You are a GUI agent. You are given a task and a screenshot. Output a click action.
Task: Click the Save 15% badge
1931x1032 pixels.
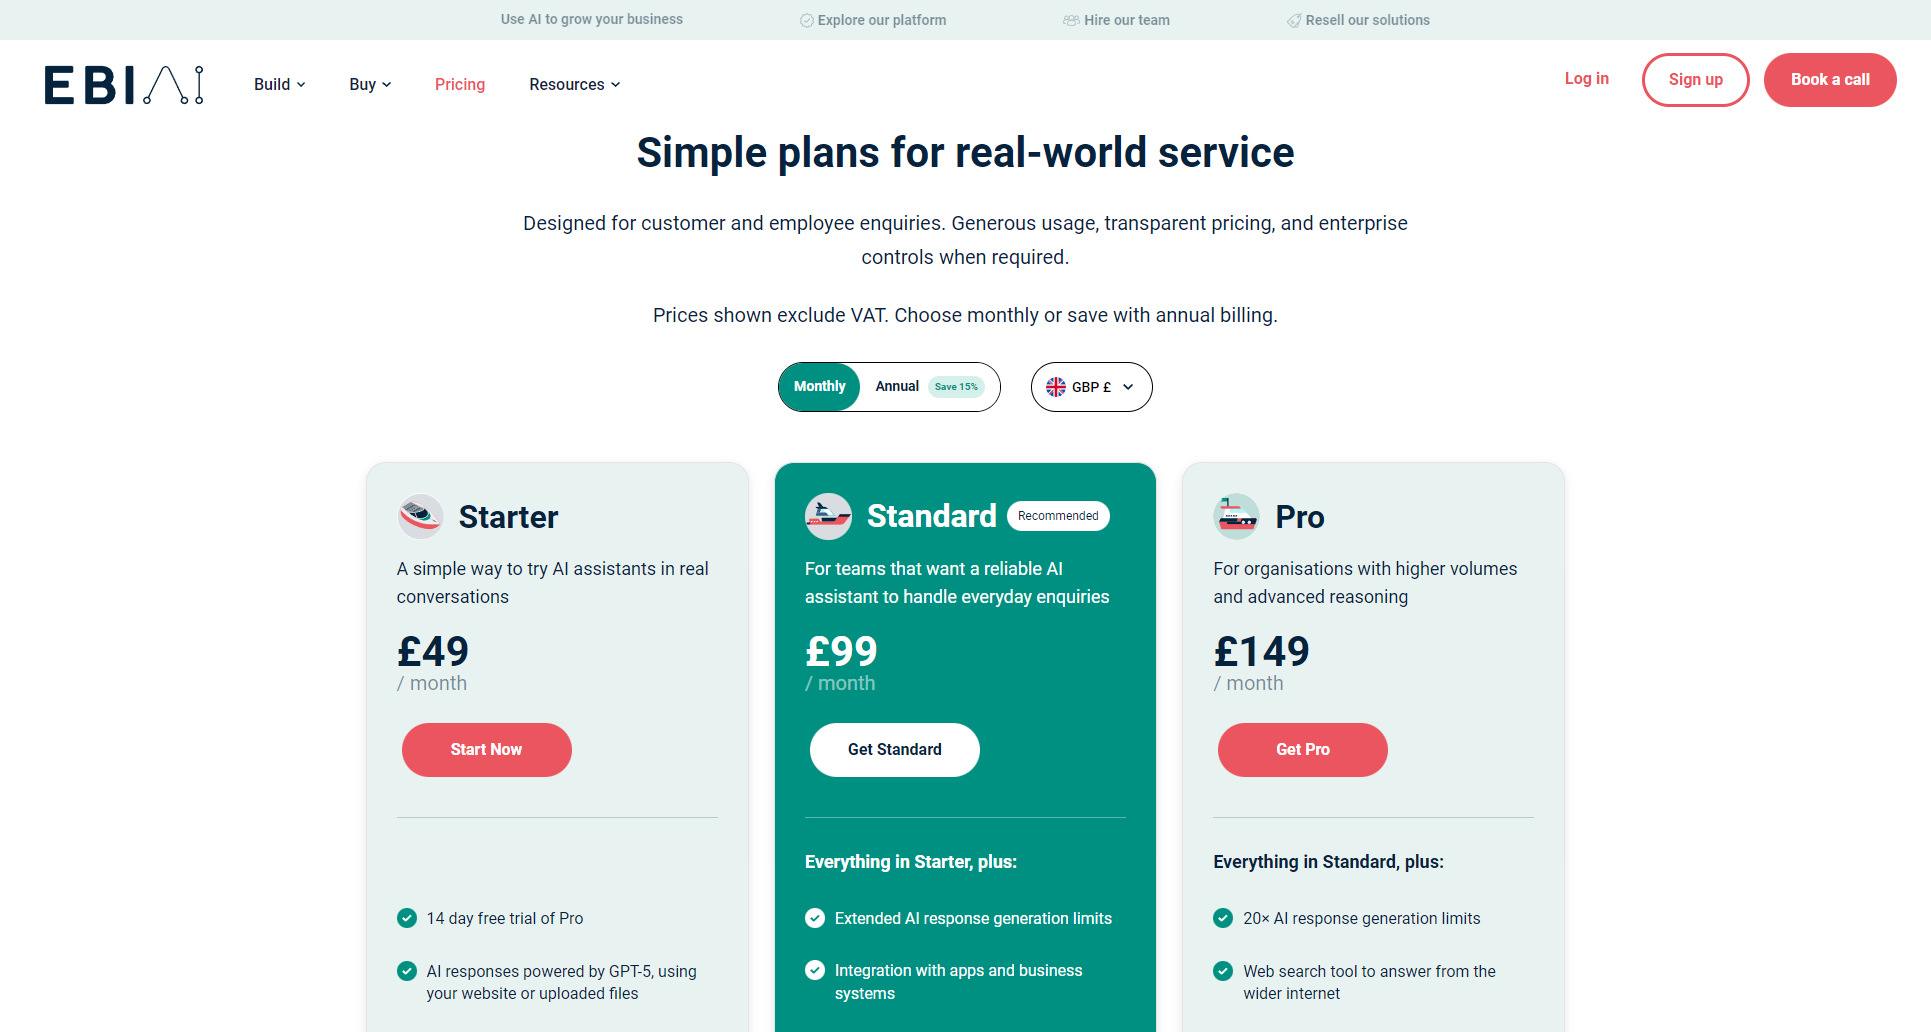(956, 387)
